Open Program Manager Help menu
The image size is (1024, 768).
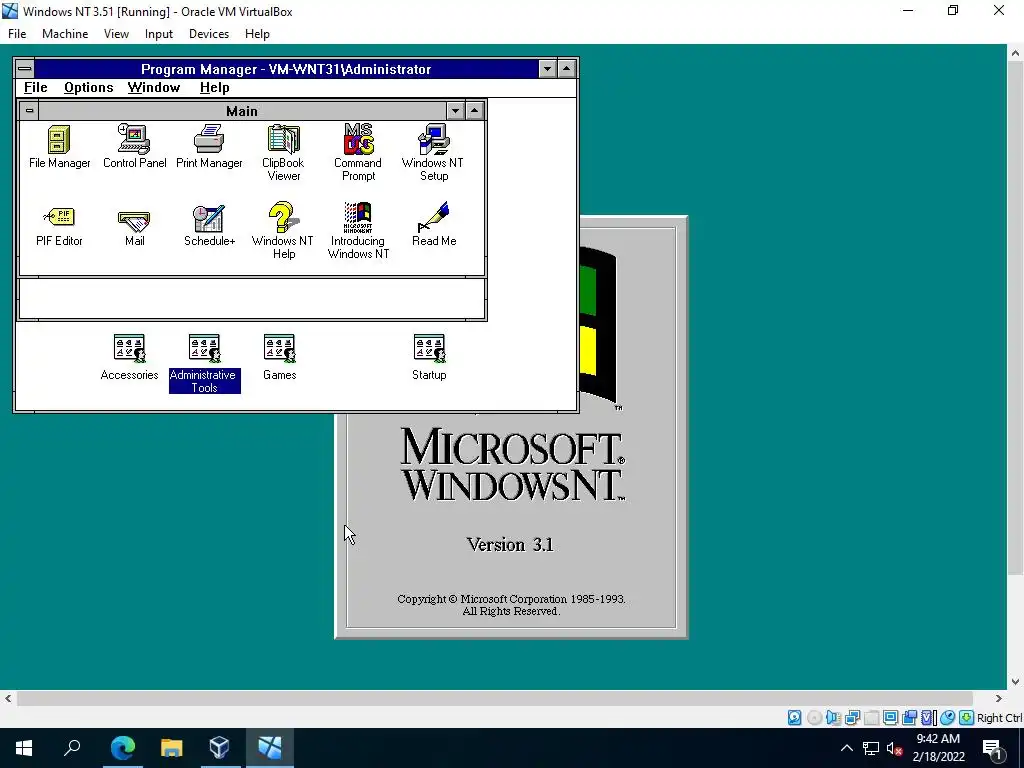coord(214,88)
